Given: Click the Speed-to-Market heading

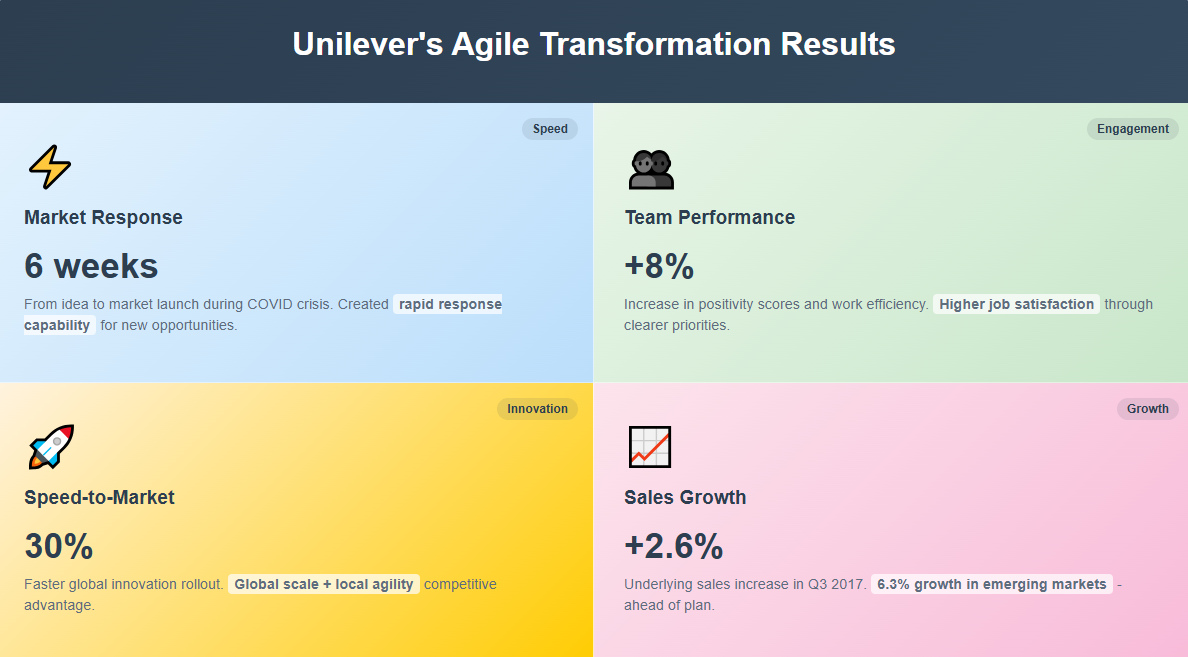Looking at the screenshot, I should click(x=99, y=497).
